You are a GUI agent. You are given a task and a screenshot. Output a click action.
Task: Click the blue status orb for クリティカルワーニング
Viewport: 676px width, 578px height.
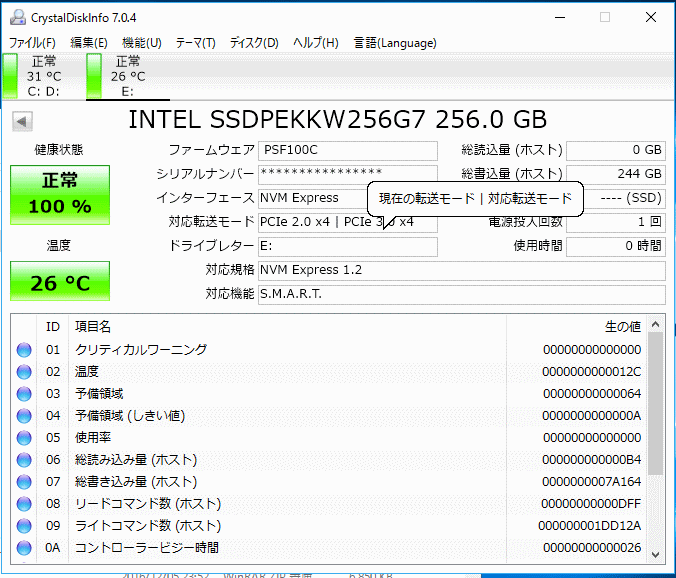click(x=24, y=350)
